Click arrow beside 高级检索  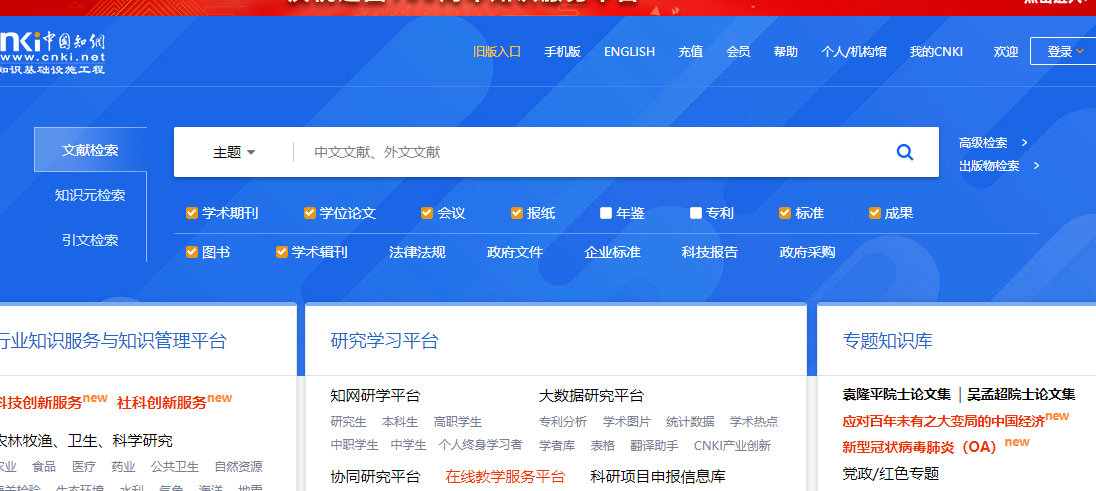(x=1024, y=143)
